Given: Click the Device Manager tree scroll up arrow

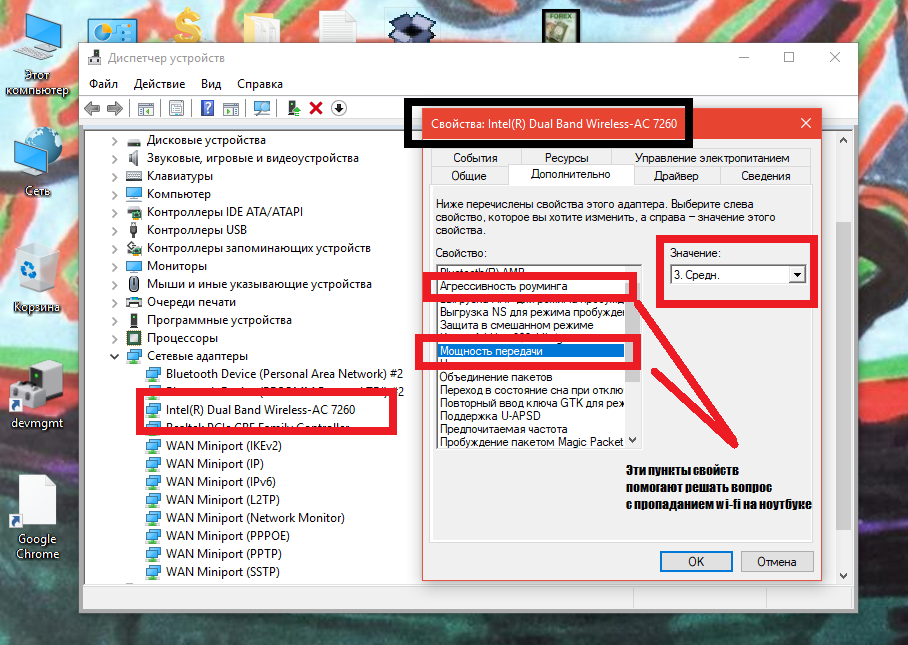Looking at the screenshot, I should pyautogui.click(x=843, y=140).
